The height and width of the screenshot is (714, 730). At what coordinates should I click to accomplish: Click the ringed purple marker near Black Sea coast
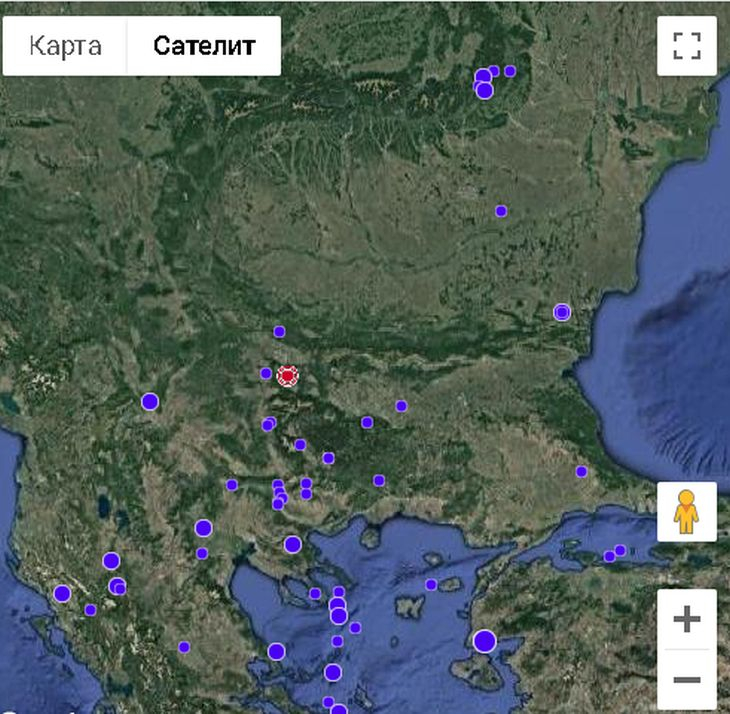[562, 312]
